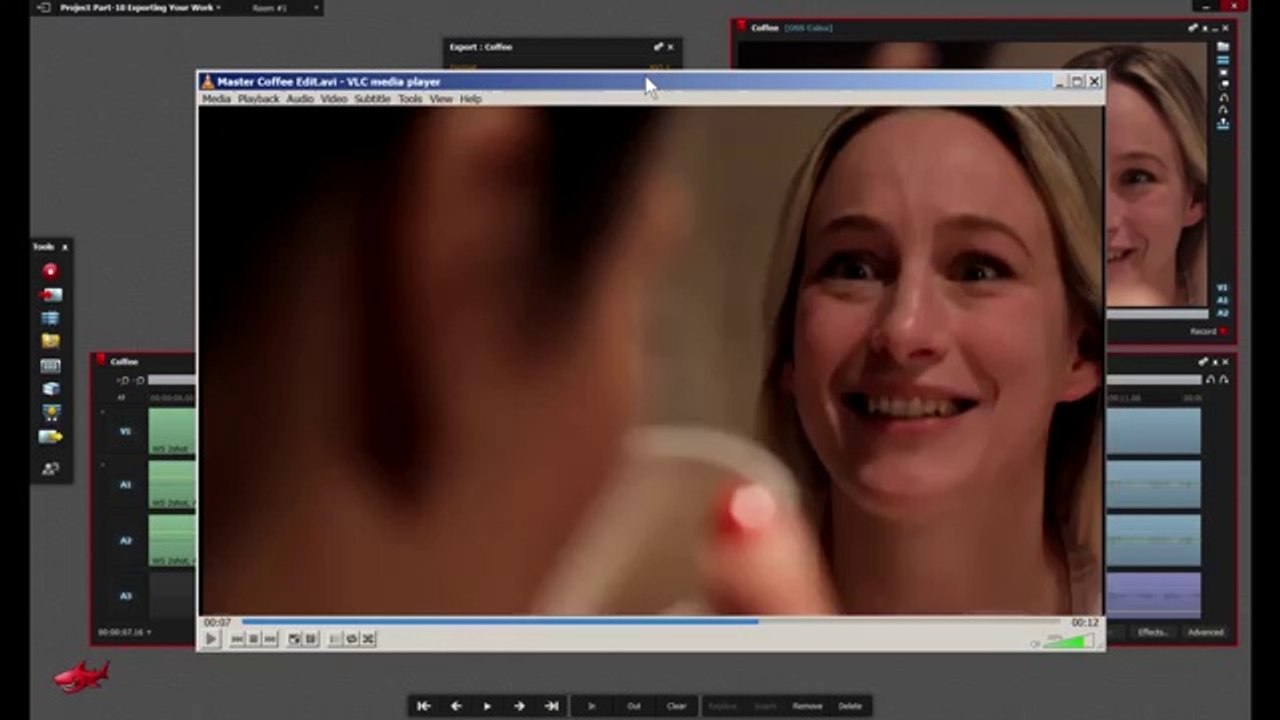
Task: Click the Advanced button in timeline panel
Action: pos(1205,632)
